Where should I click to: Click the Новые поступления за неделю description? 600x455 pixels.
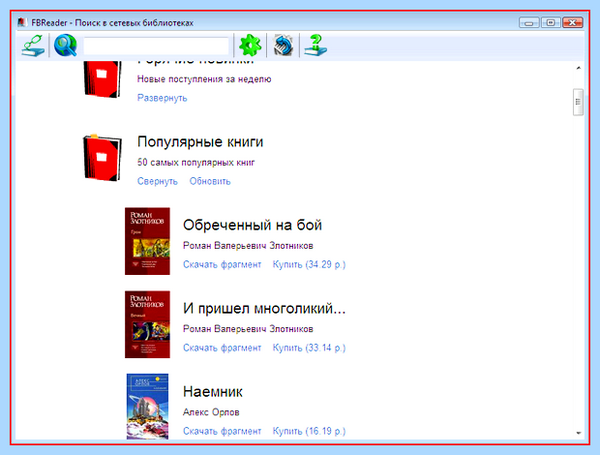(204, 79)
